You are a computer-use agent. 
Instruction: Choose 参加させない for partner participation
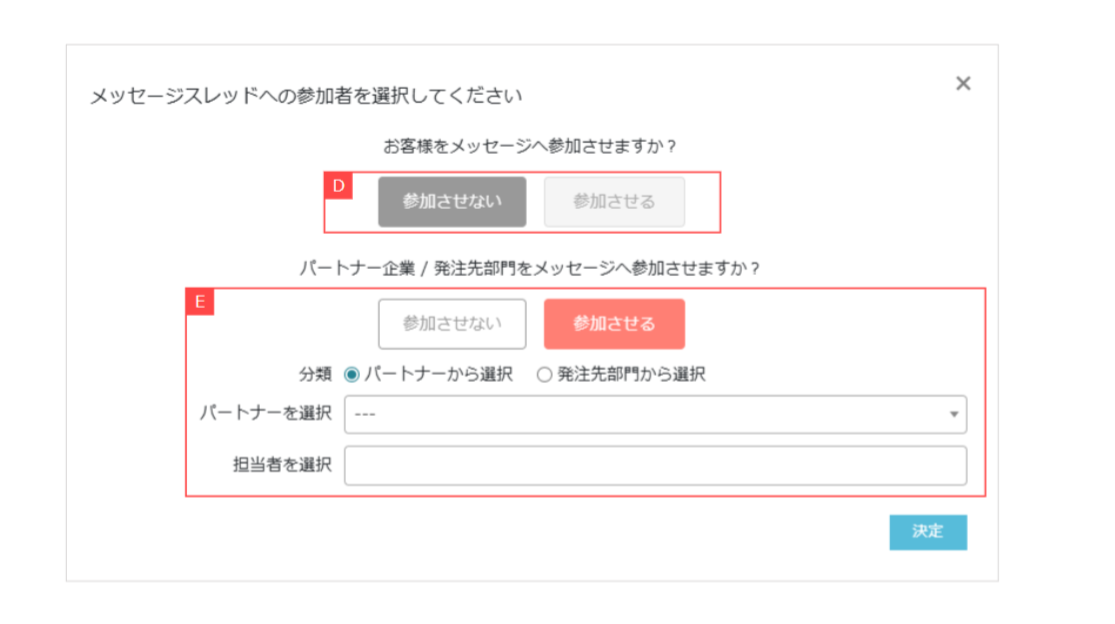pyautogui.click(x=452, y=323)
